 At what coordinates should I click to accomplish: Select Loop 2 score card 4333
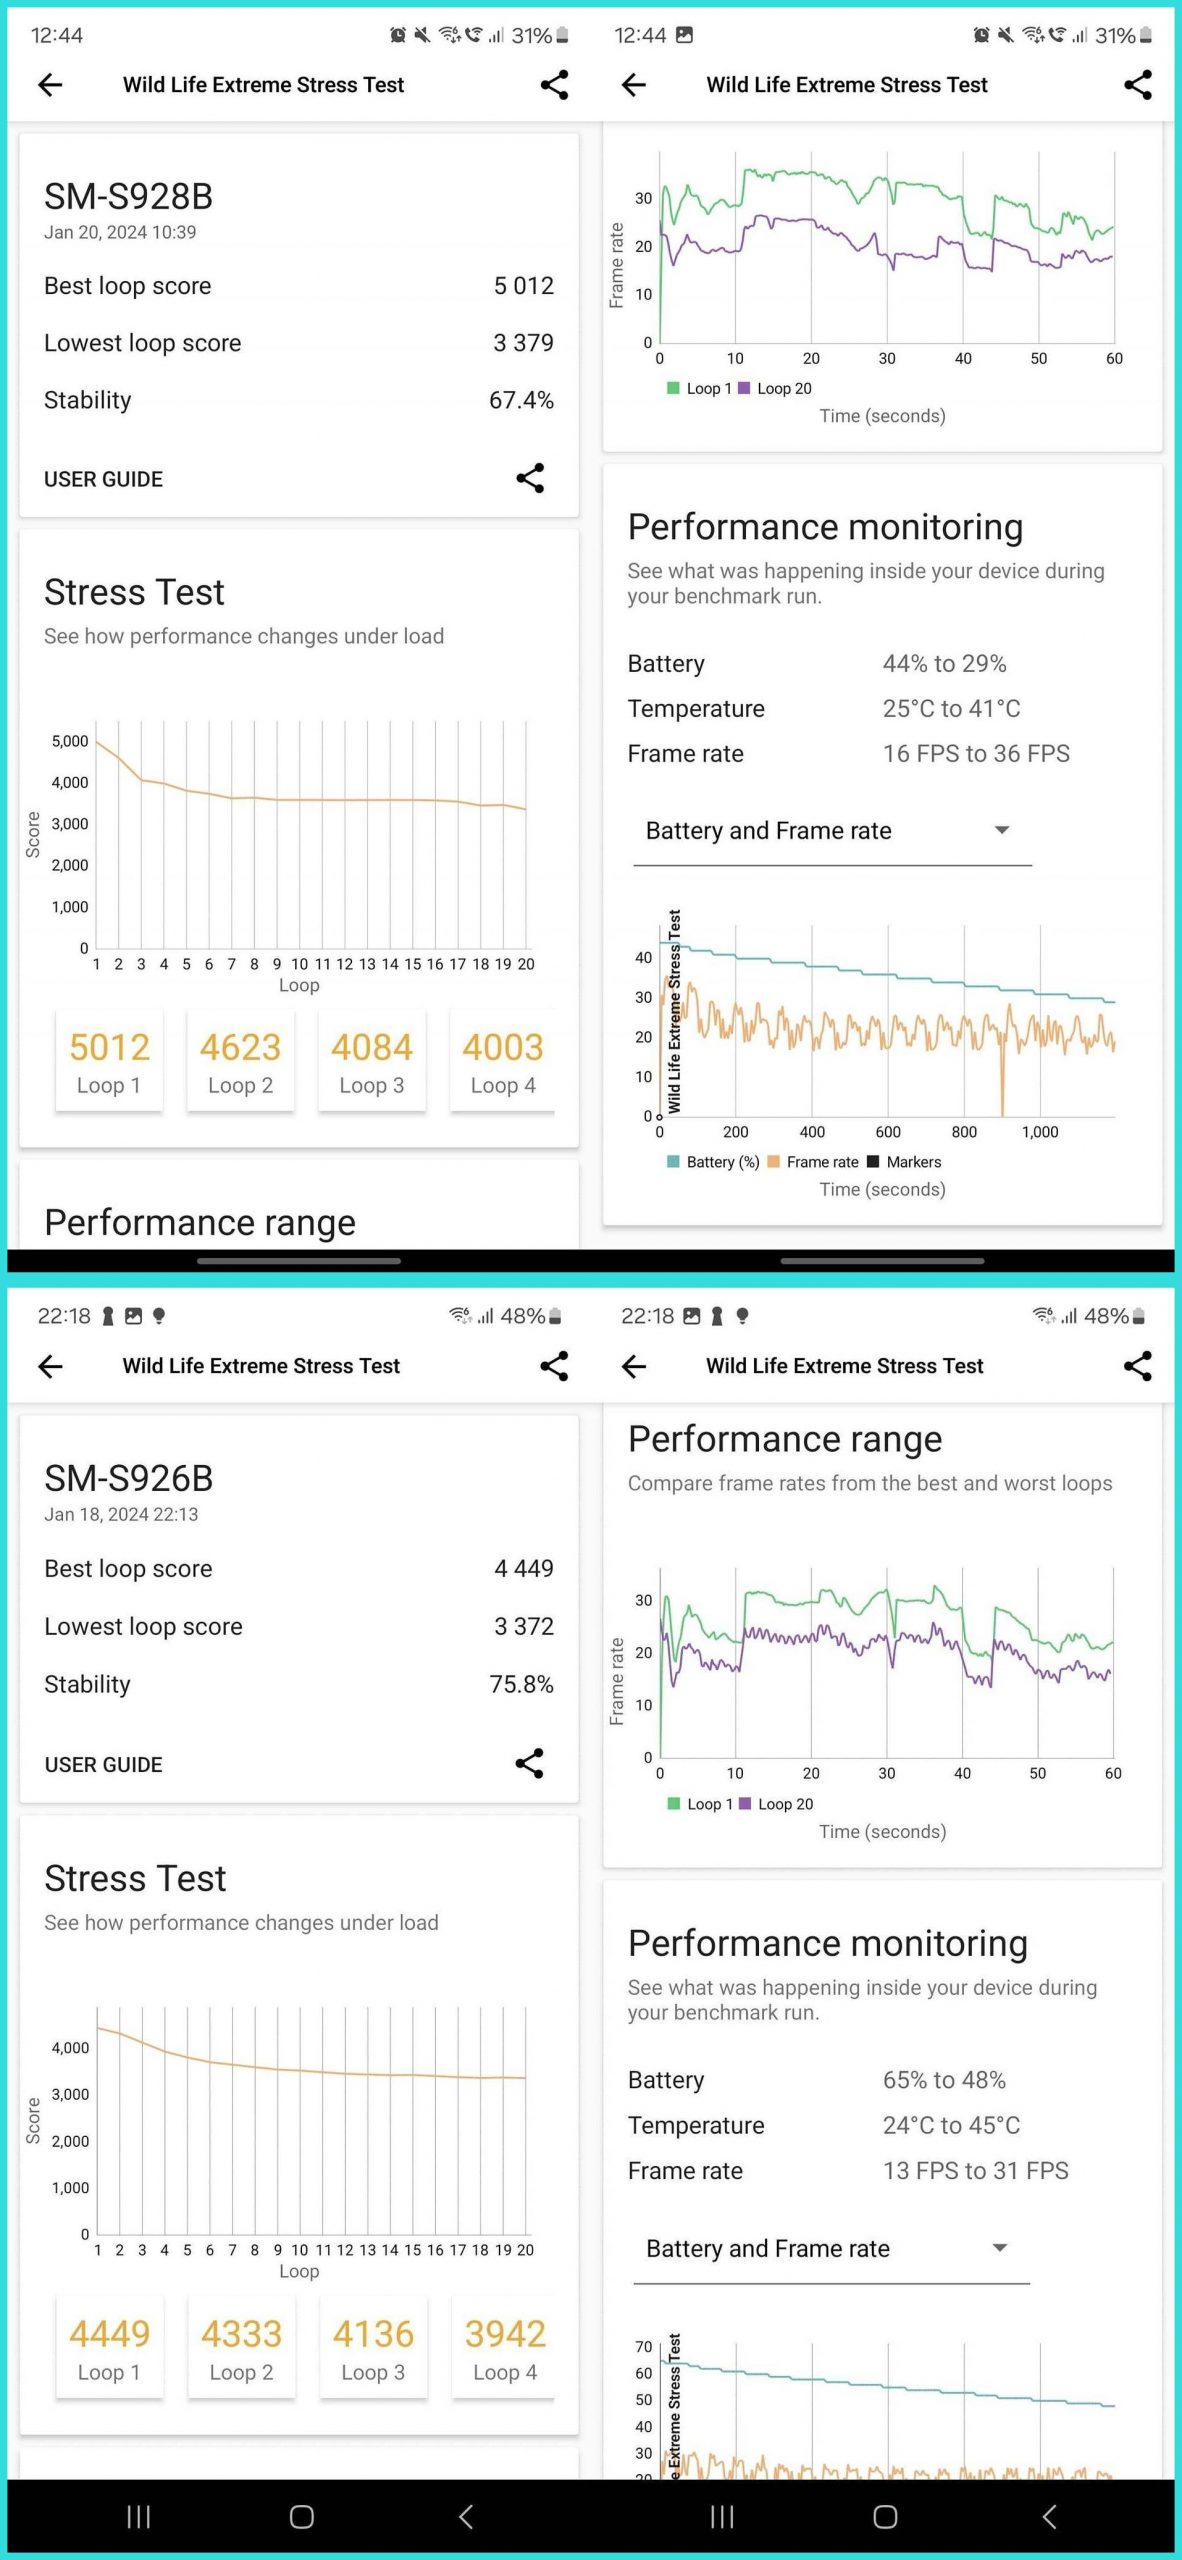click(x=241, y=2348)
